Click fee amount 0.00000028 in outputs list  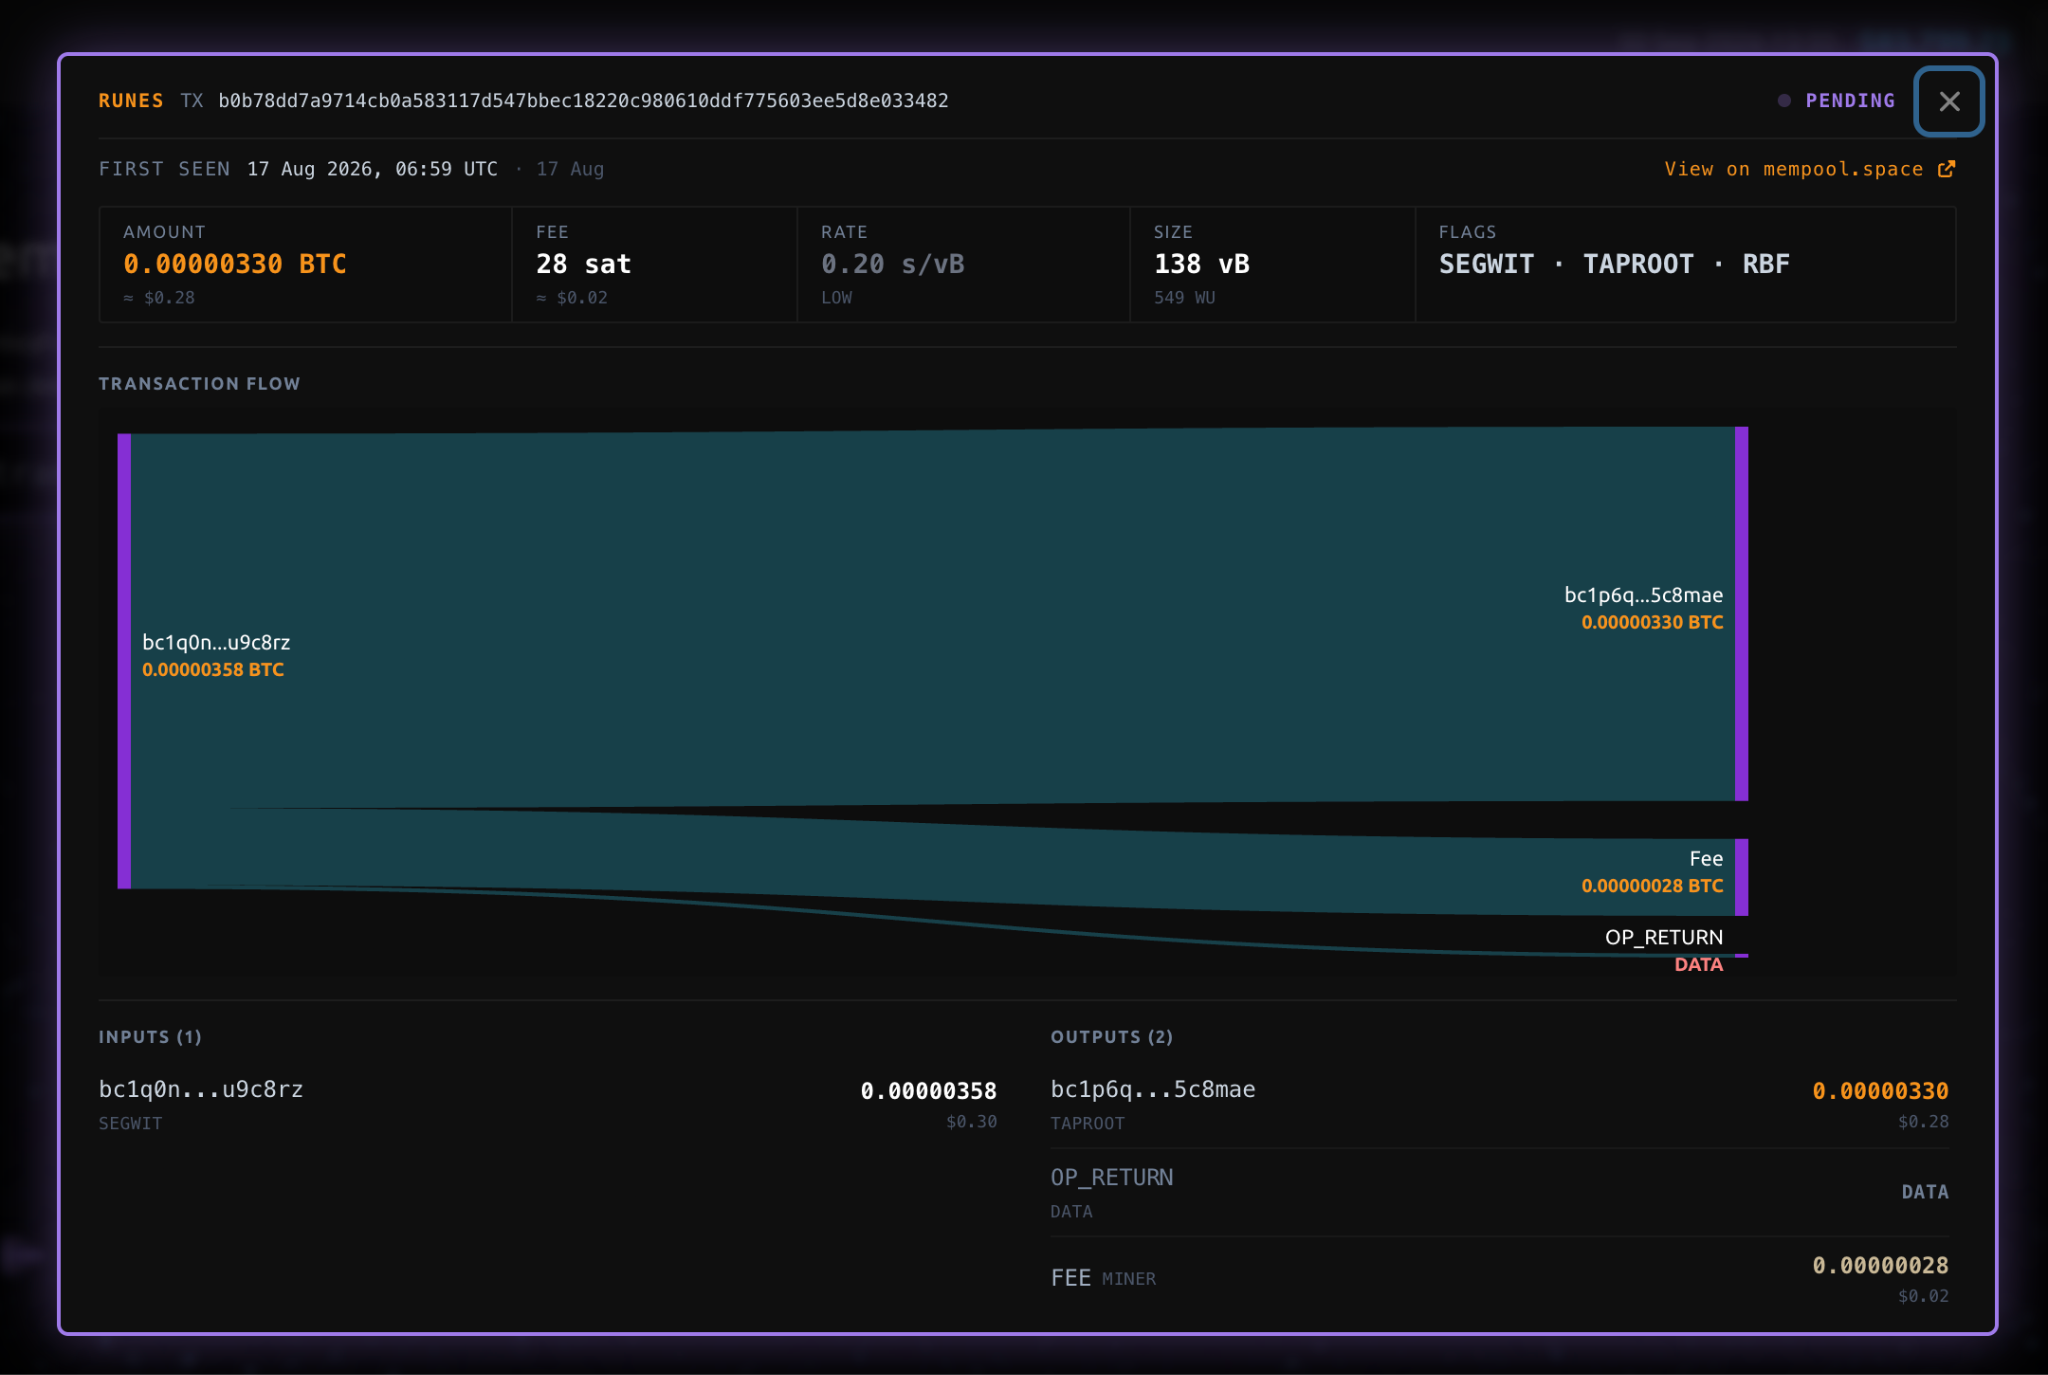tap(1880, 1265)
